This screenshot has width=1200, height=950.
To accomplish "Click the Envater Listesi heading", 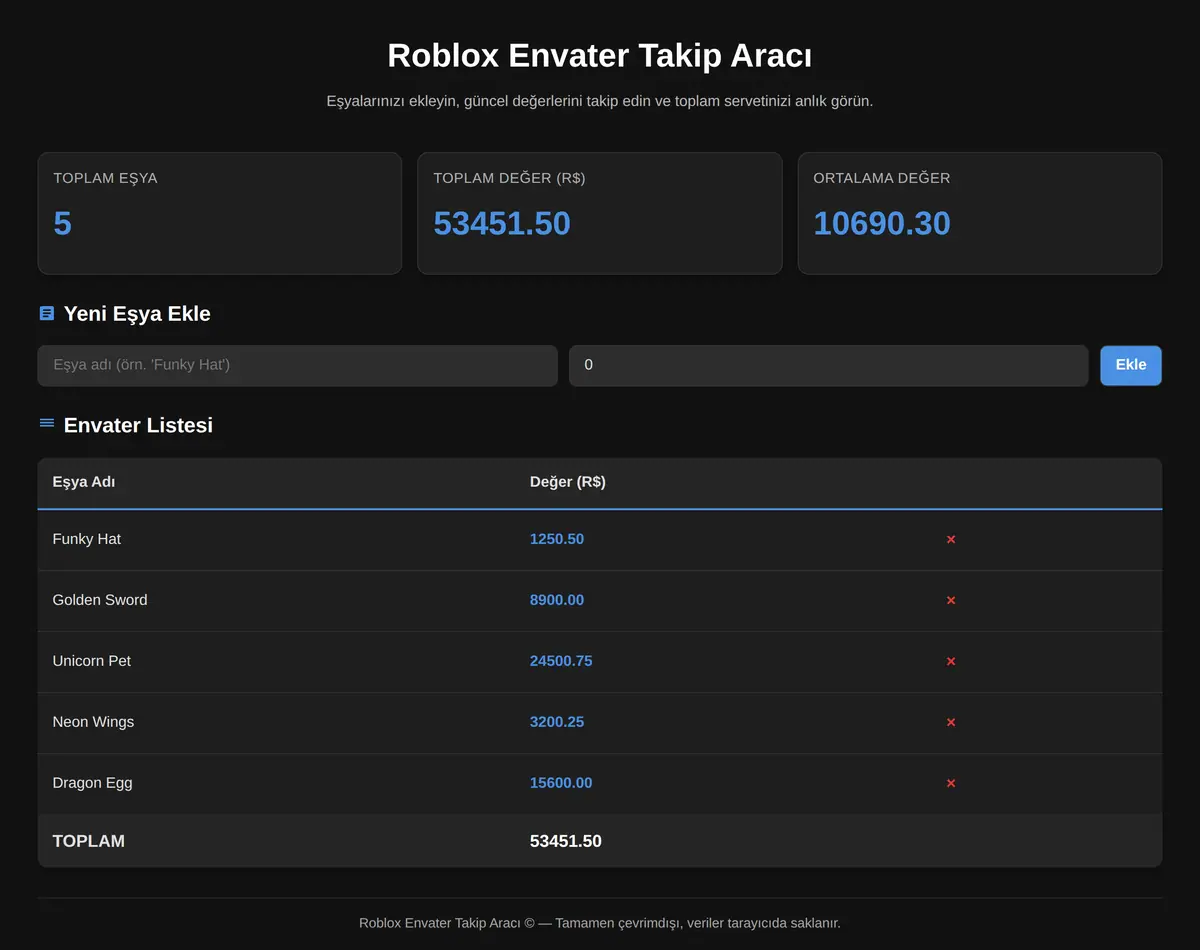I will click(x=138, y=425).
